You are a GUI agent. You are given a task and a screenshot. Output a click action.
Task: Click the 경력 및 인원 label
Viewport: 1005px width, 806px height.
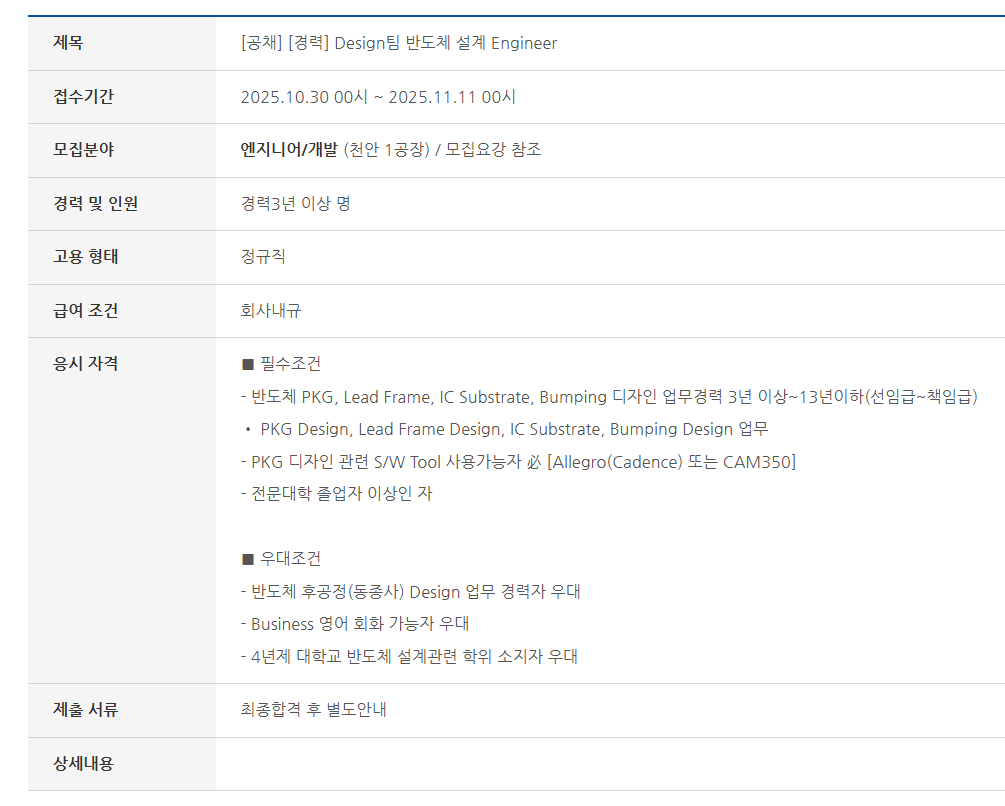[x=95, y=204]
